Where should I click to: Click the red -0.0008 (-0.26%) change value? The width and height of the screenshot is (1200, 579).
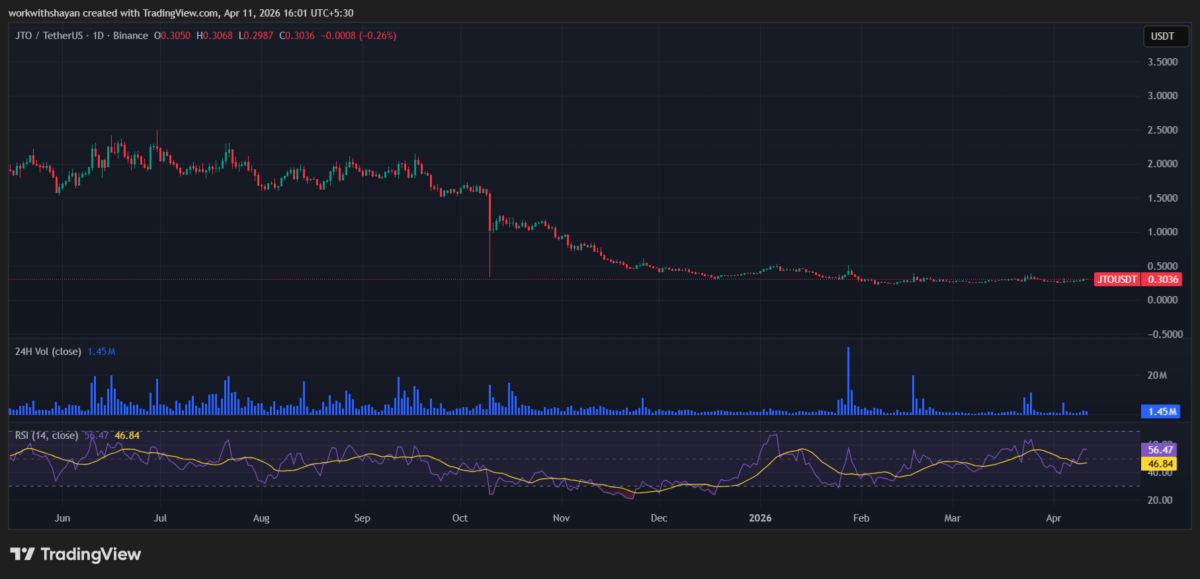[357, 36]
